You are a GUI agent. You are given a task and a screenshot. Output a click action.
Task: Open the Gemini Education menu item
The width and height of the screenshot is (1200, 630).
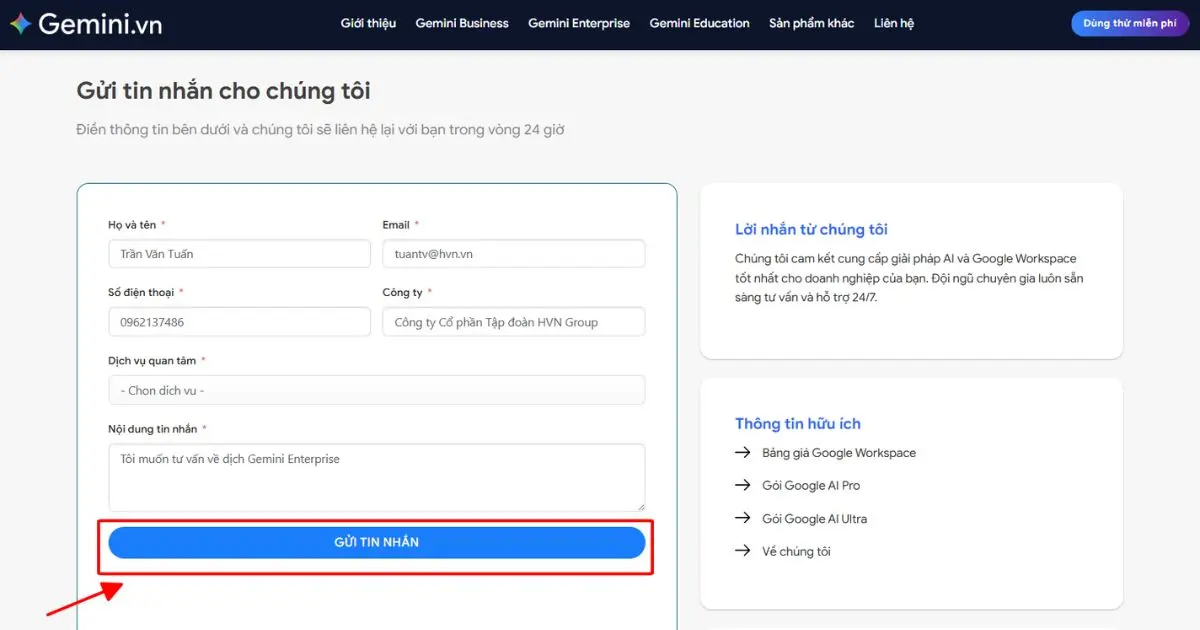click(x=699, y=23)
